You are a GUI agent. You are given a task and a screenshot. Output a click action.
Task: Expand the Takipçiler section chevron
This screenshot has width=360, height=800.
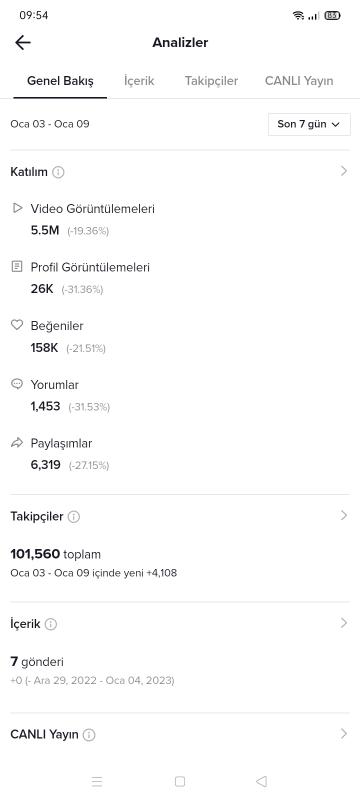click(344, 515)
